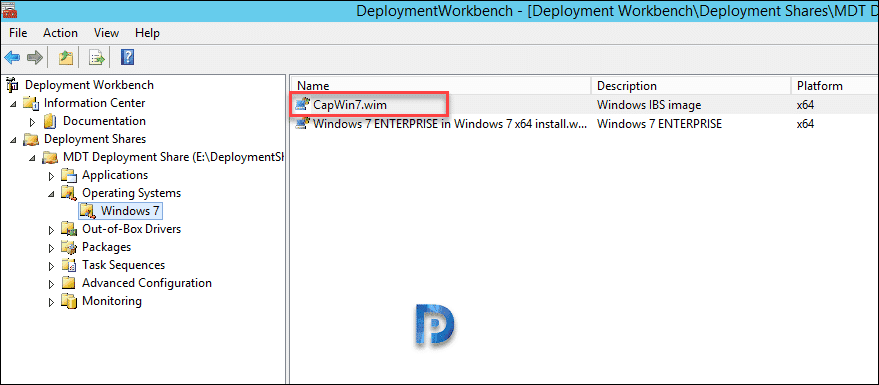The image size is (879, 385).
Task: Expand the Packages node
Action: [x=52, y=247]
